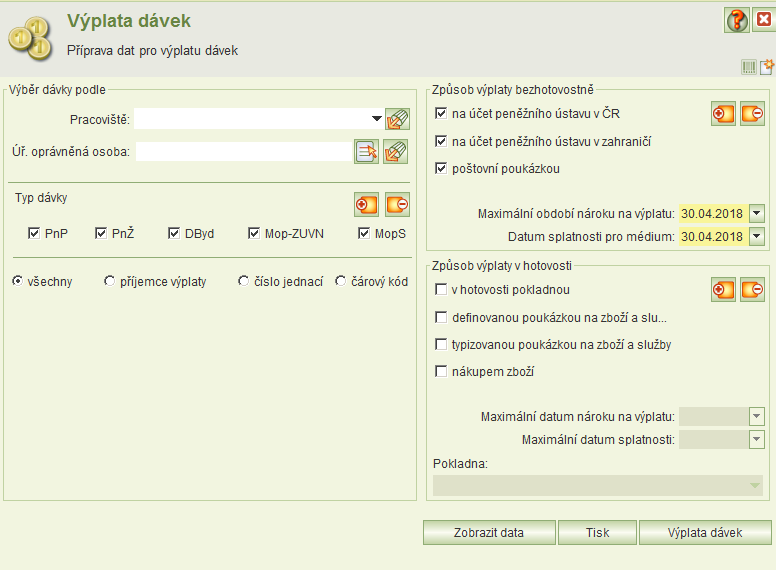
Task: Enable v hotovosti pokladnou
Action: (441, 289)
